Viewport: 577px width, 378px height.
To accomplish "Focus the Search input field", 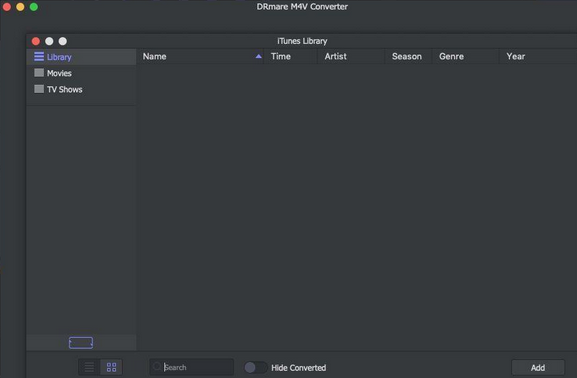I will coord(192,367).
